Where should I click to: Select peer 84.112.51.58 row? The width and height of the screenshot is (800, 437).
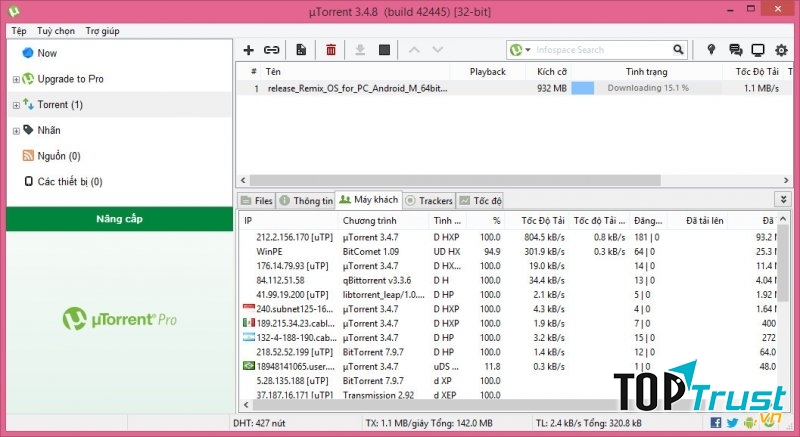tap(508, 280)
